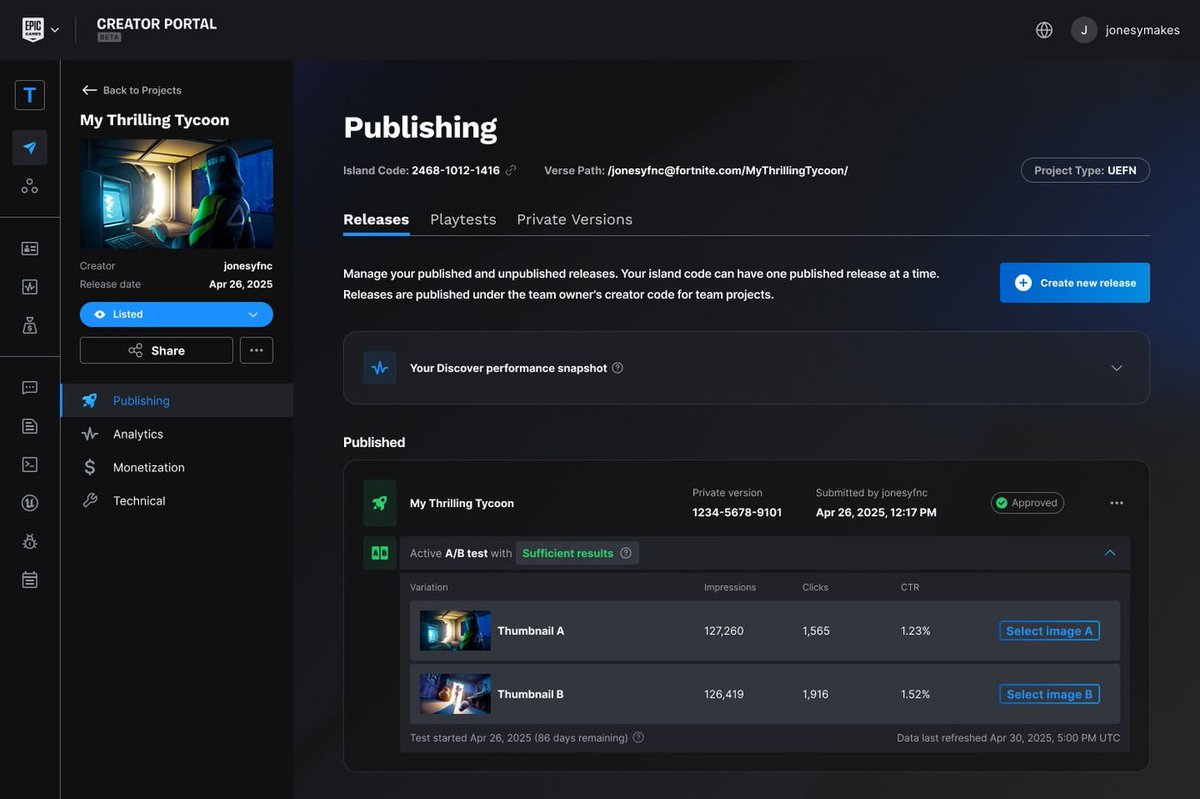Click the Sufficient results status pill

pos(570,552)
